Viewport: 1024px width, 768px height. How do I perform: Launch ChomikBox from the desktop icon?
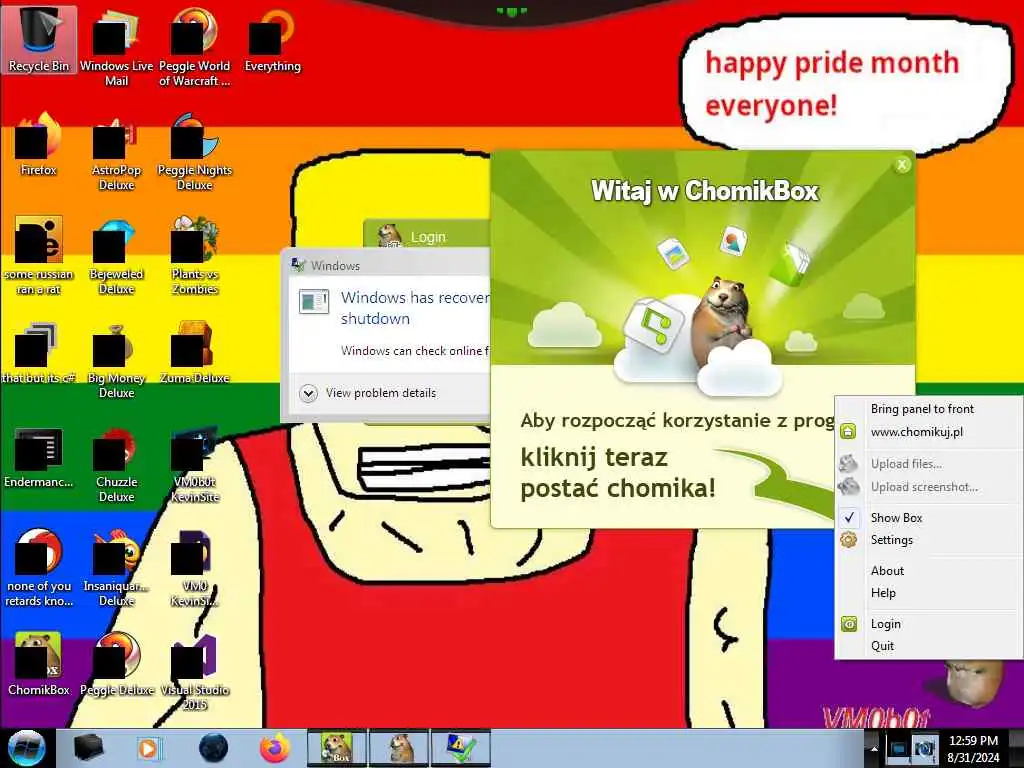click(x=39, y=664)
